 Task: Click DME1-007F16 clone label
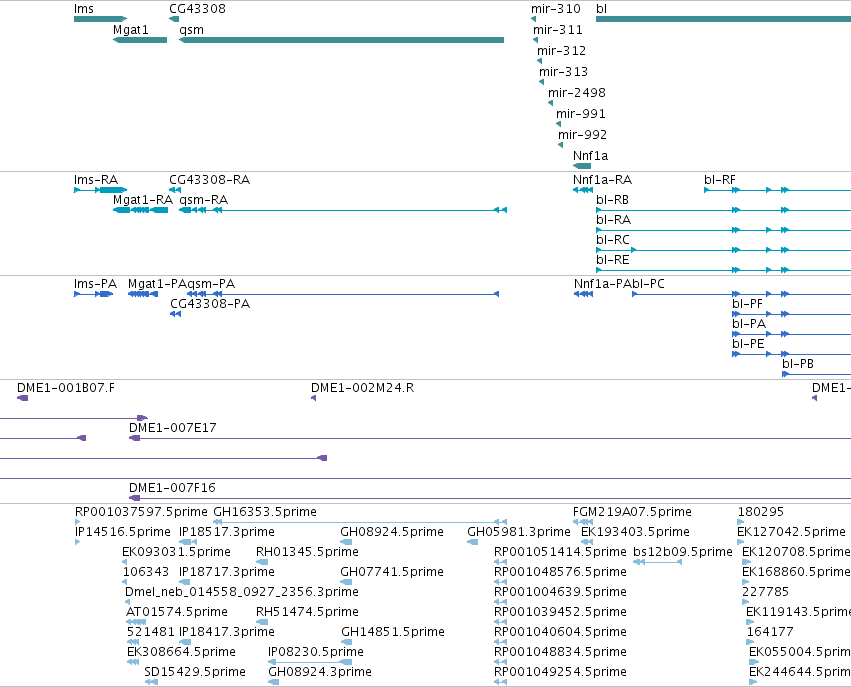click(172, 488)
